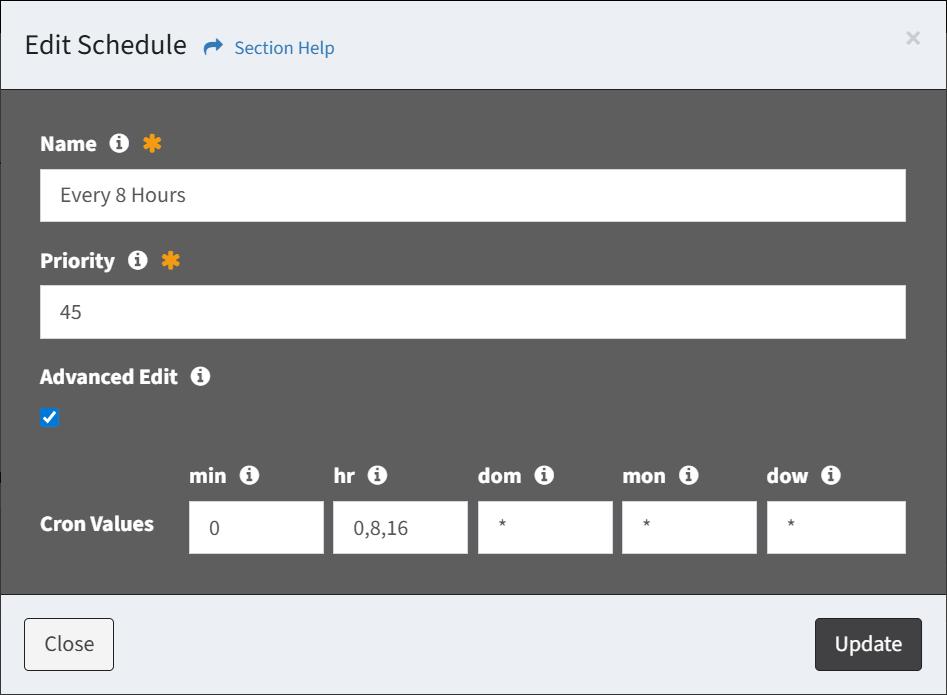The image size is (947, 695).
Task: Click into the Priority field
Action: 472,312
